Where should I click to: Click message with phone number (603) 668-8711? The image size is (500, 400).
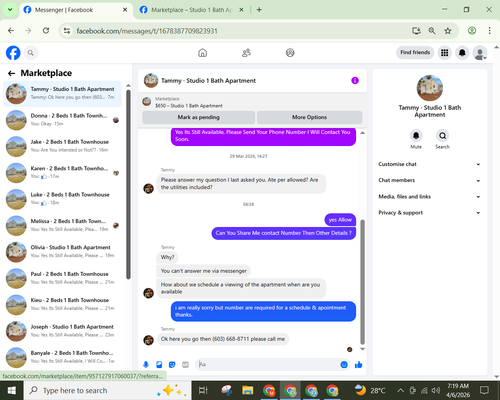tap(223, 339)
